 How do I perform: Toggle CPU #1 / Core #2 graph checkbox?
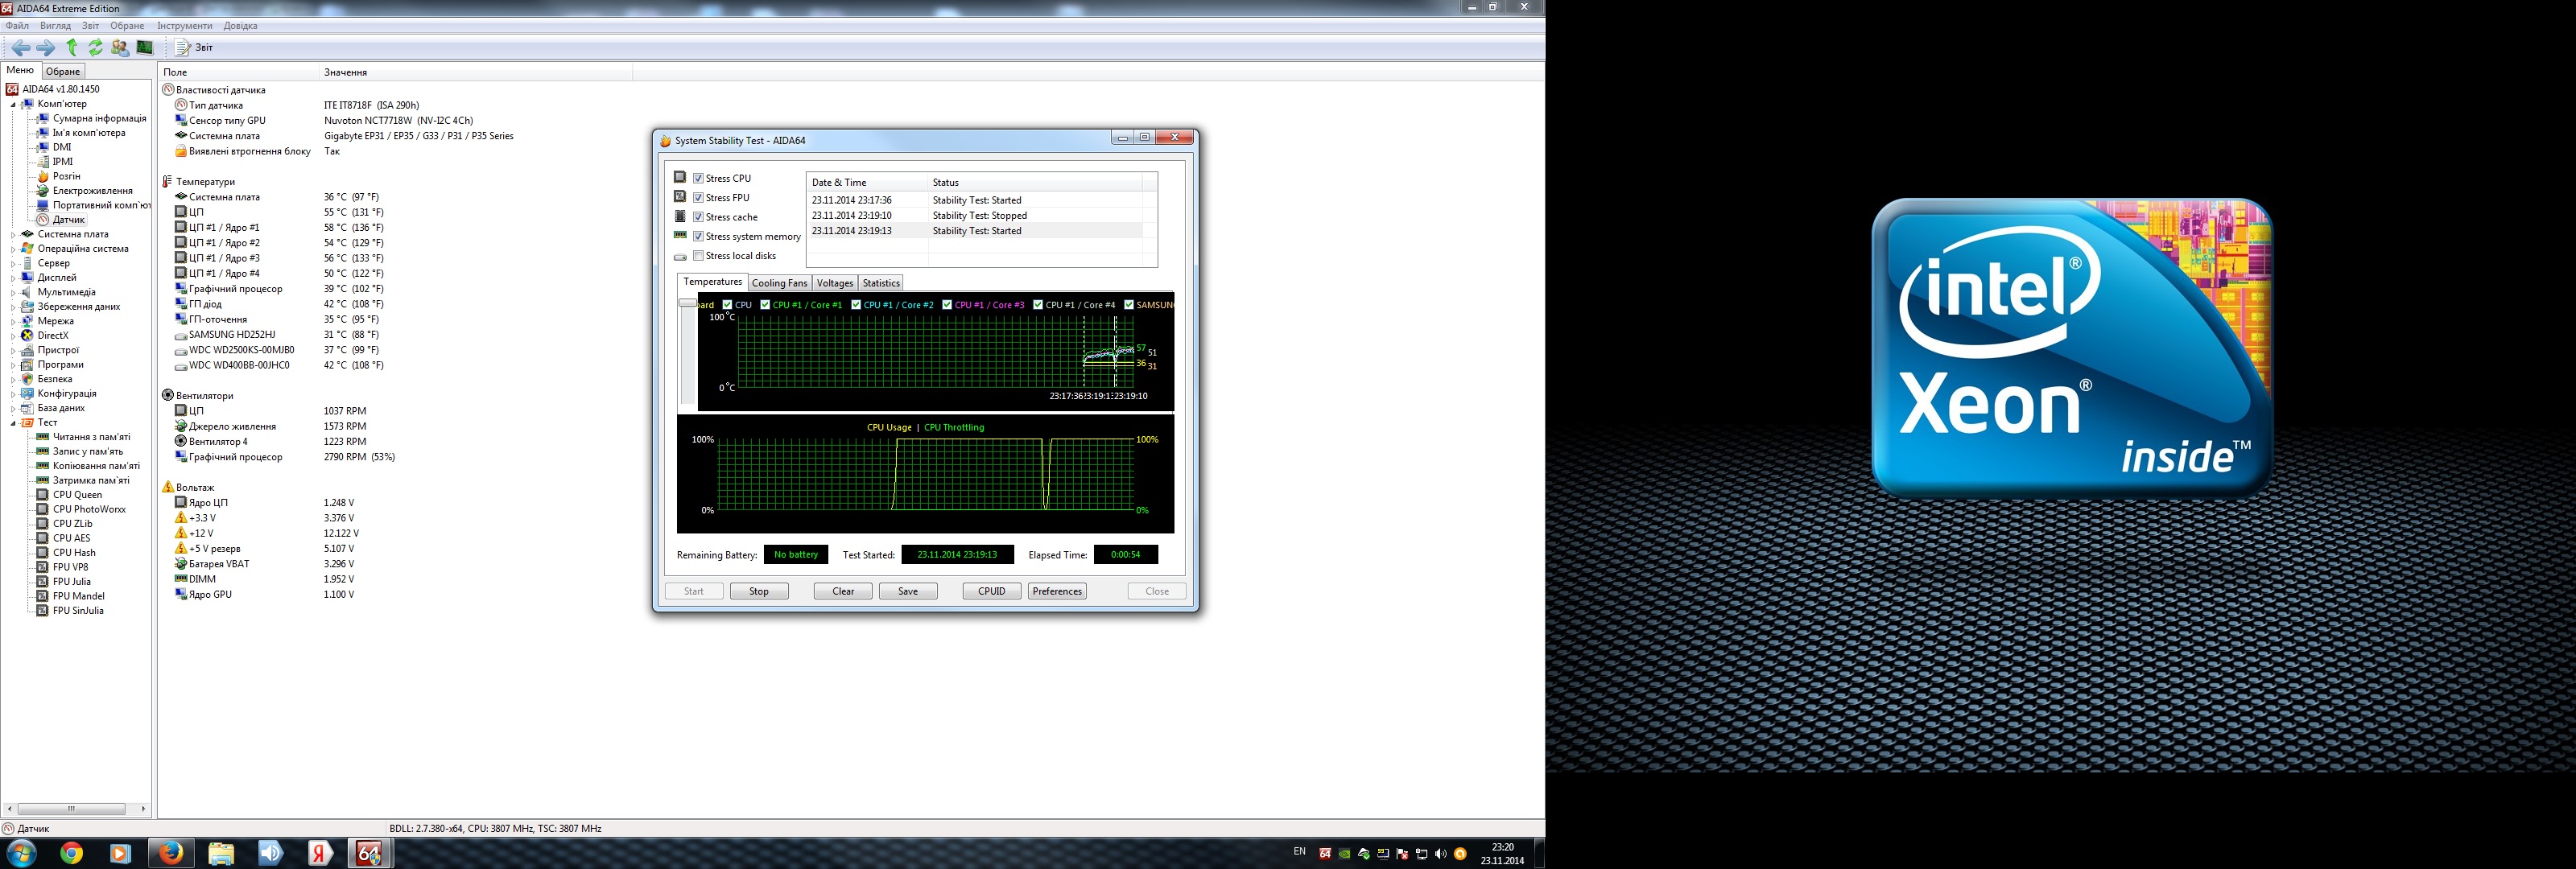[x=856, y=305]
